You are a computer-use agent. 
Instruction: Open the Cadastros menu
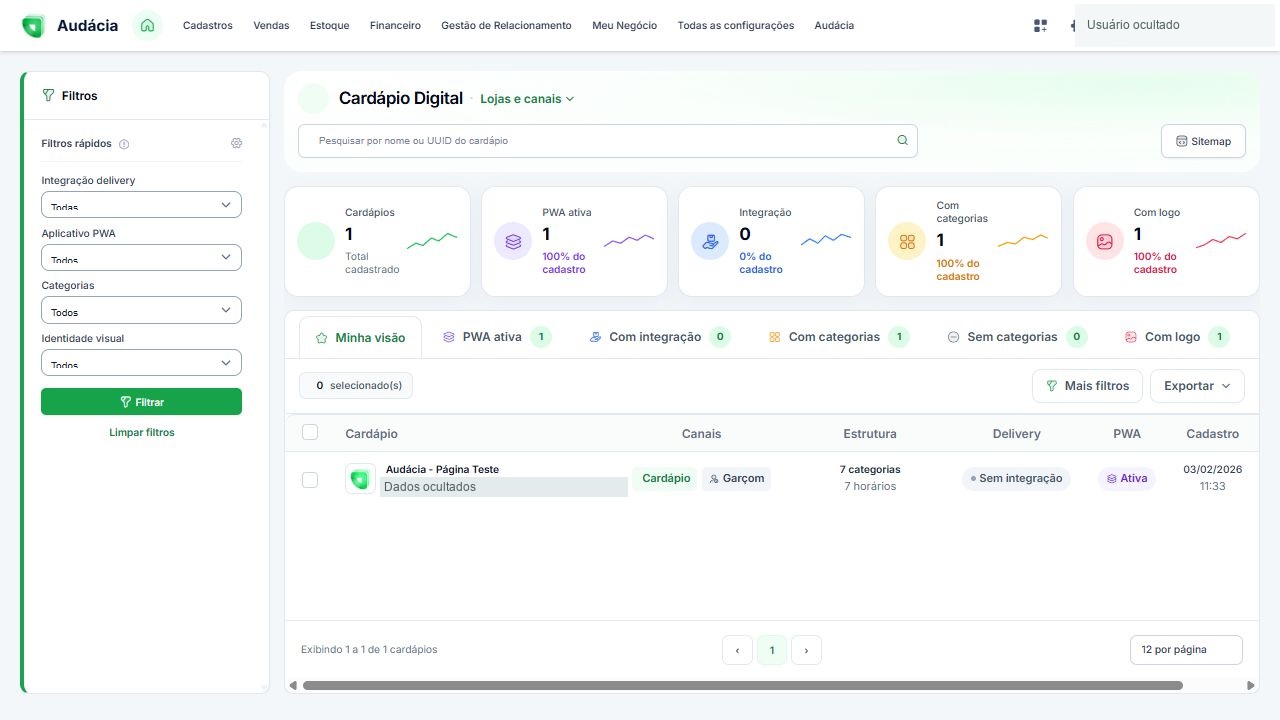pyautogui.click(x=208, y=26)
